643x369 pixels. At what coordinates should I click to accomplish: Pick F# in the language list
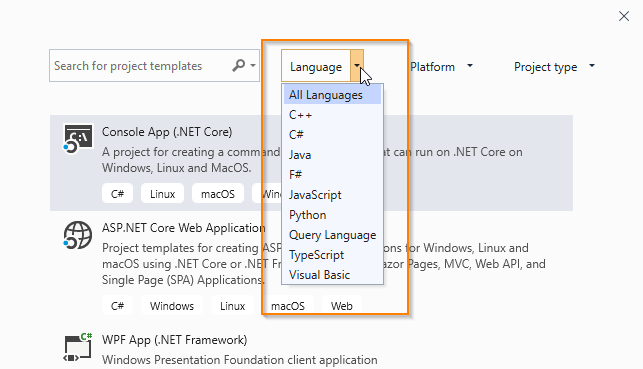pos(332,175)
